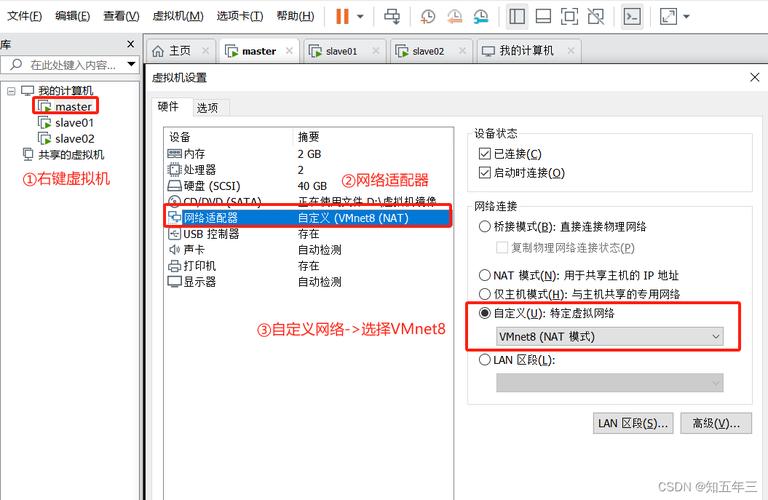Close the 我的计算机 tab
The height and width of the screenshot is (500, 768).
point(571,51)
